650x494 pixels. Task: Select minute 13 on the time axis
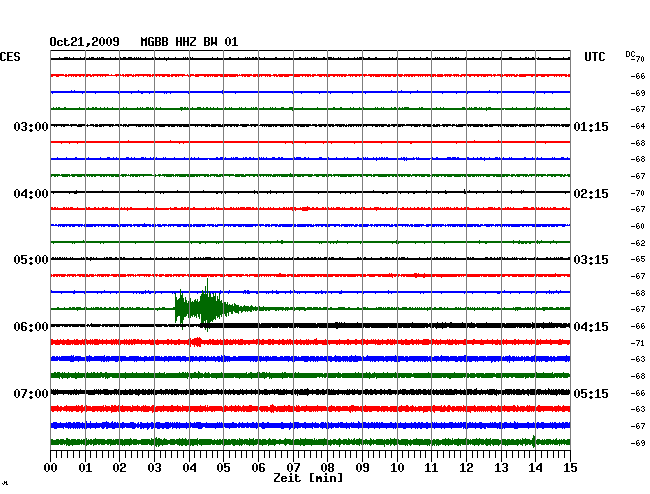[501, 467]
